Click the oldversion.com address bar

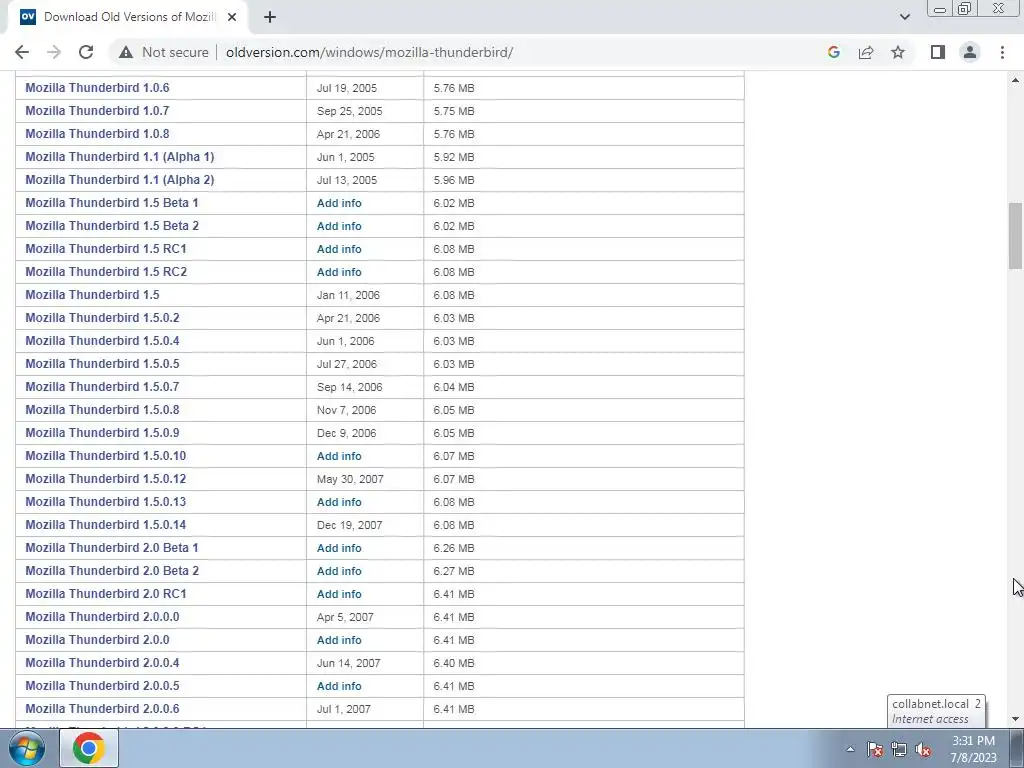pyautogui.click(x=369, y=52)
